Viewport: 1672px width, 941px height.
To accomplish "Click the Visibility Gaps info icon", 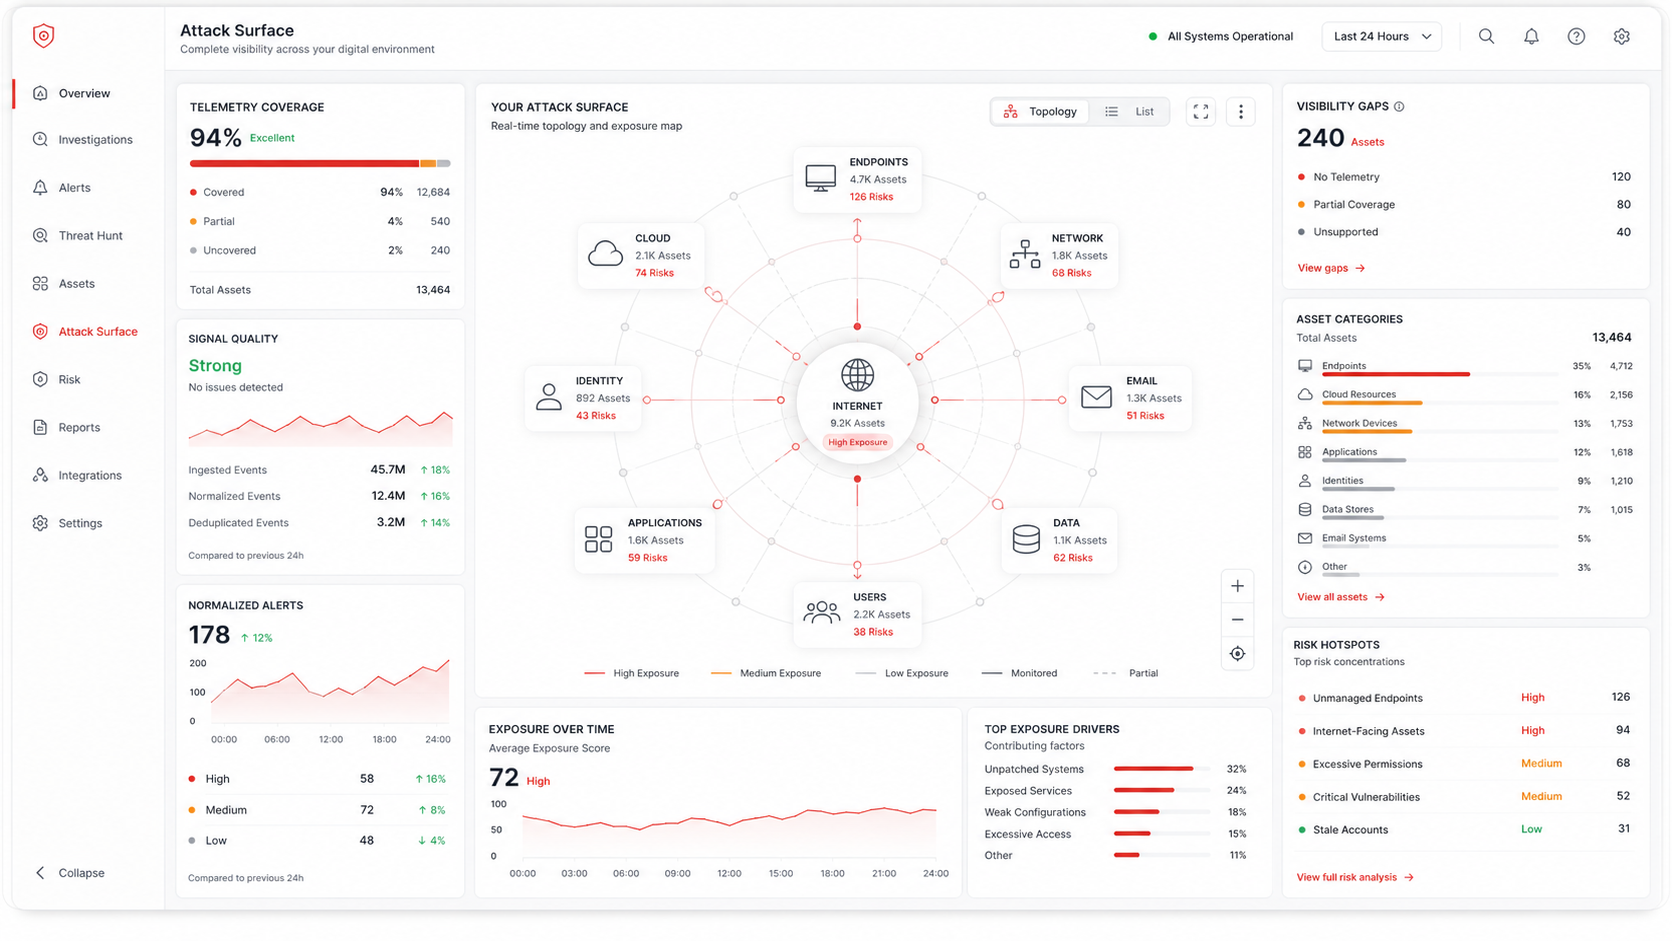I will (1399, 107).
